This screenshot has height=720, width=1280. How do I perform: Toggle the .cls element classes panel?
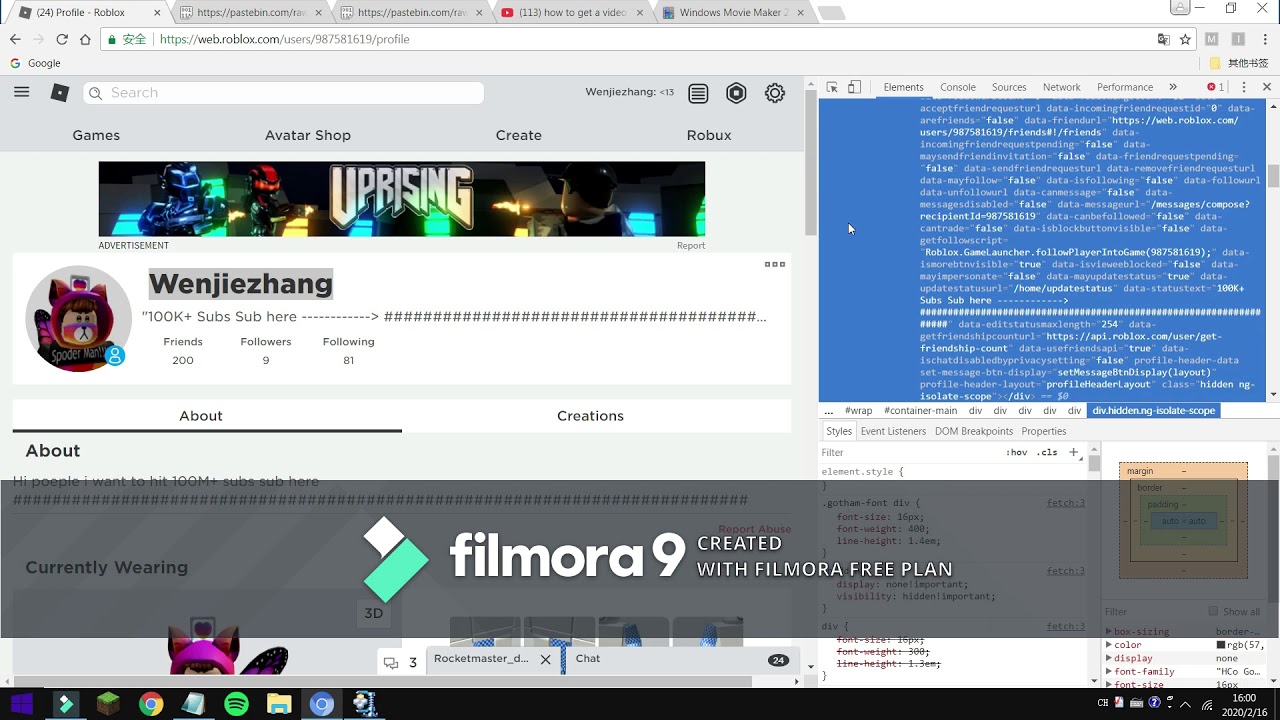coord(1047,452)
